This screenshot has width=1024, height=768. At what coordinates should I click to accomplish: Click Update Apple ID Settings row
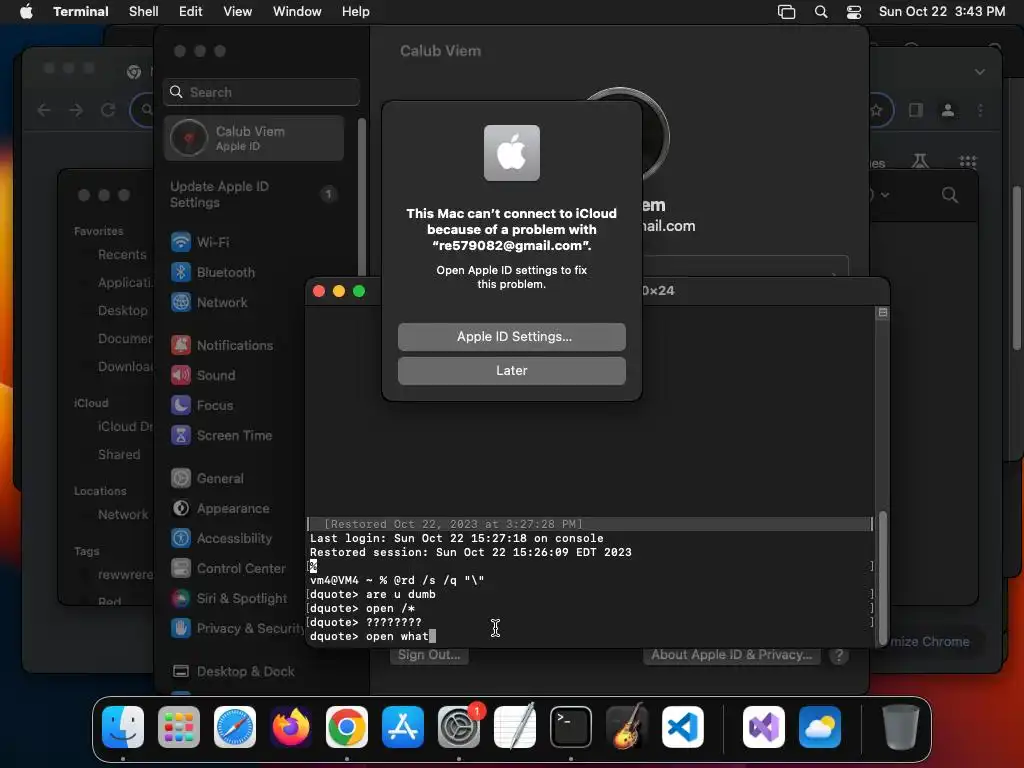pyautogui.click(x=254, y=195)
